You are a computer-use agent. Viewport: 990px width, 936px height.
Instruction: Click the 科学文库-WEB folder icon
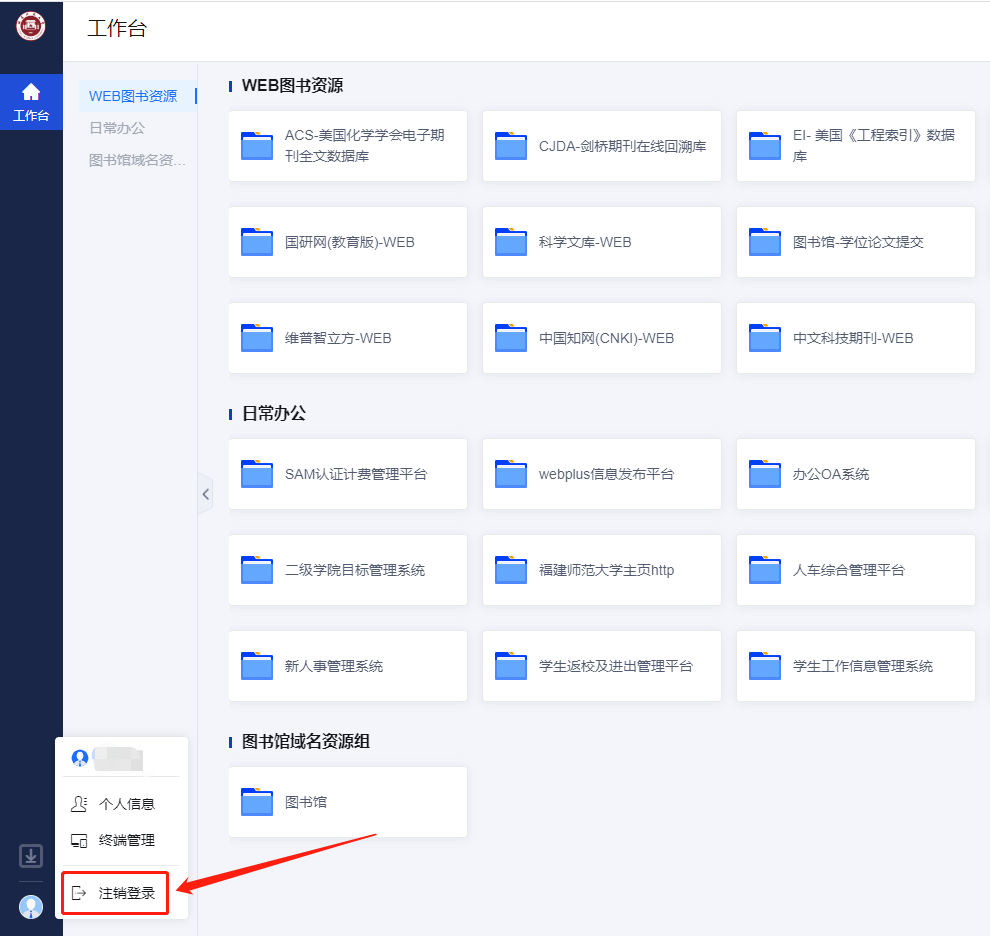511,242
